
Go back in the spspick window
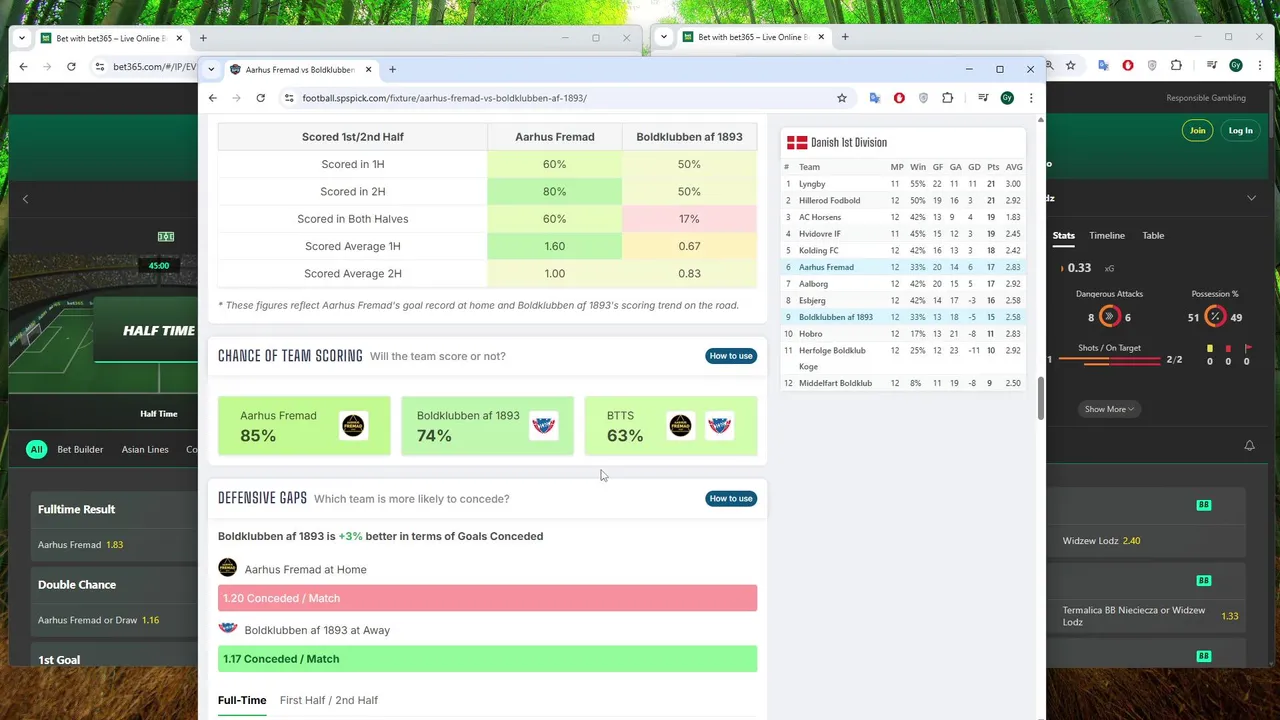[213, 98]
